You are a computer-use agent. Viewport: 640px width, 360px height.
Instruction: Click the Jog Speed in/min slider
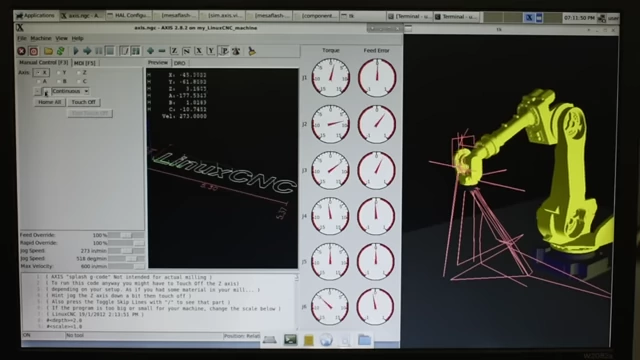coord(126,251)
